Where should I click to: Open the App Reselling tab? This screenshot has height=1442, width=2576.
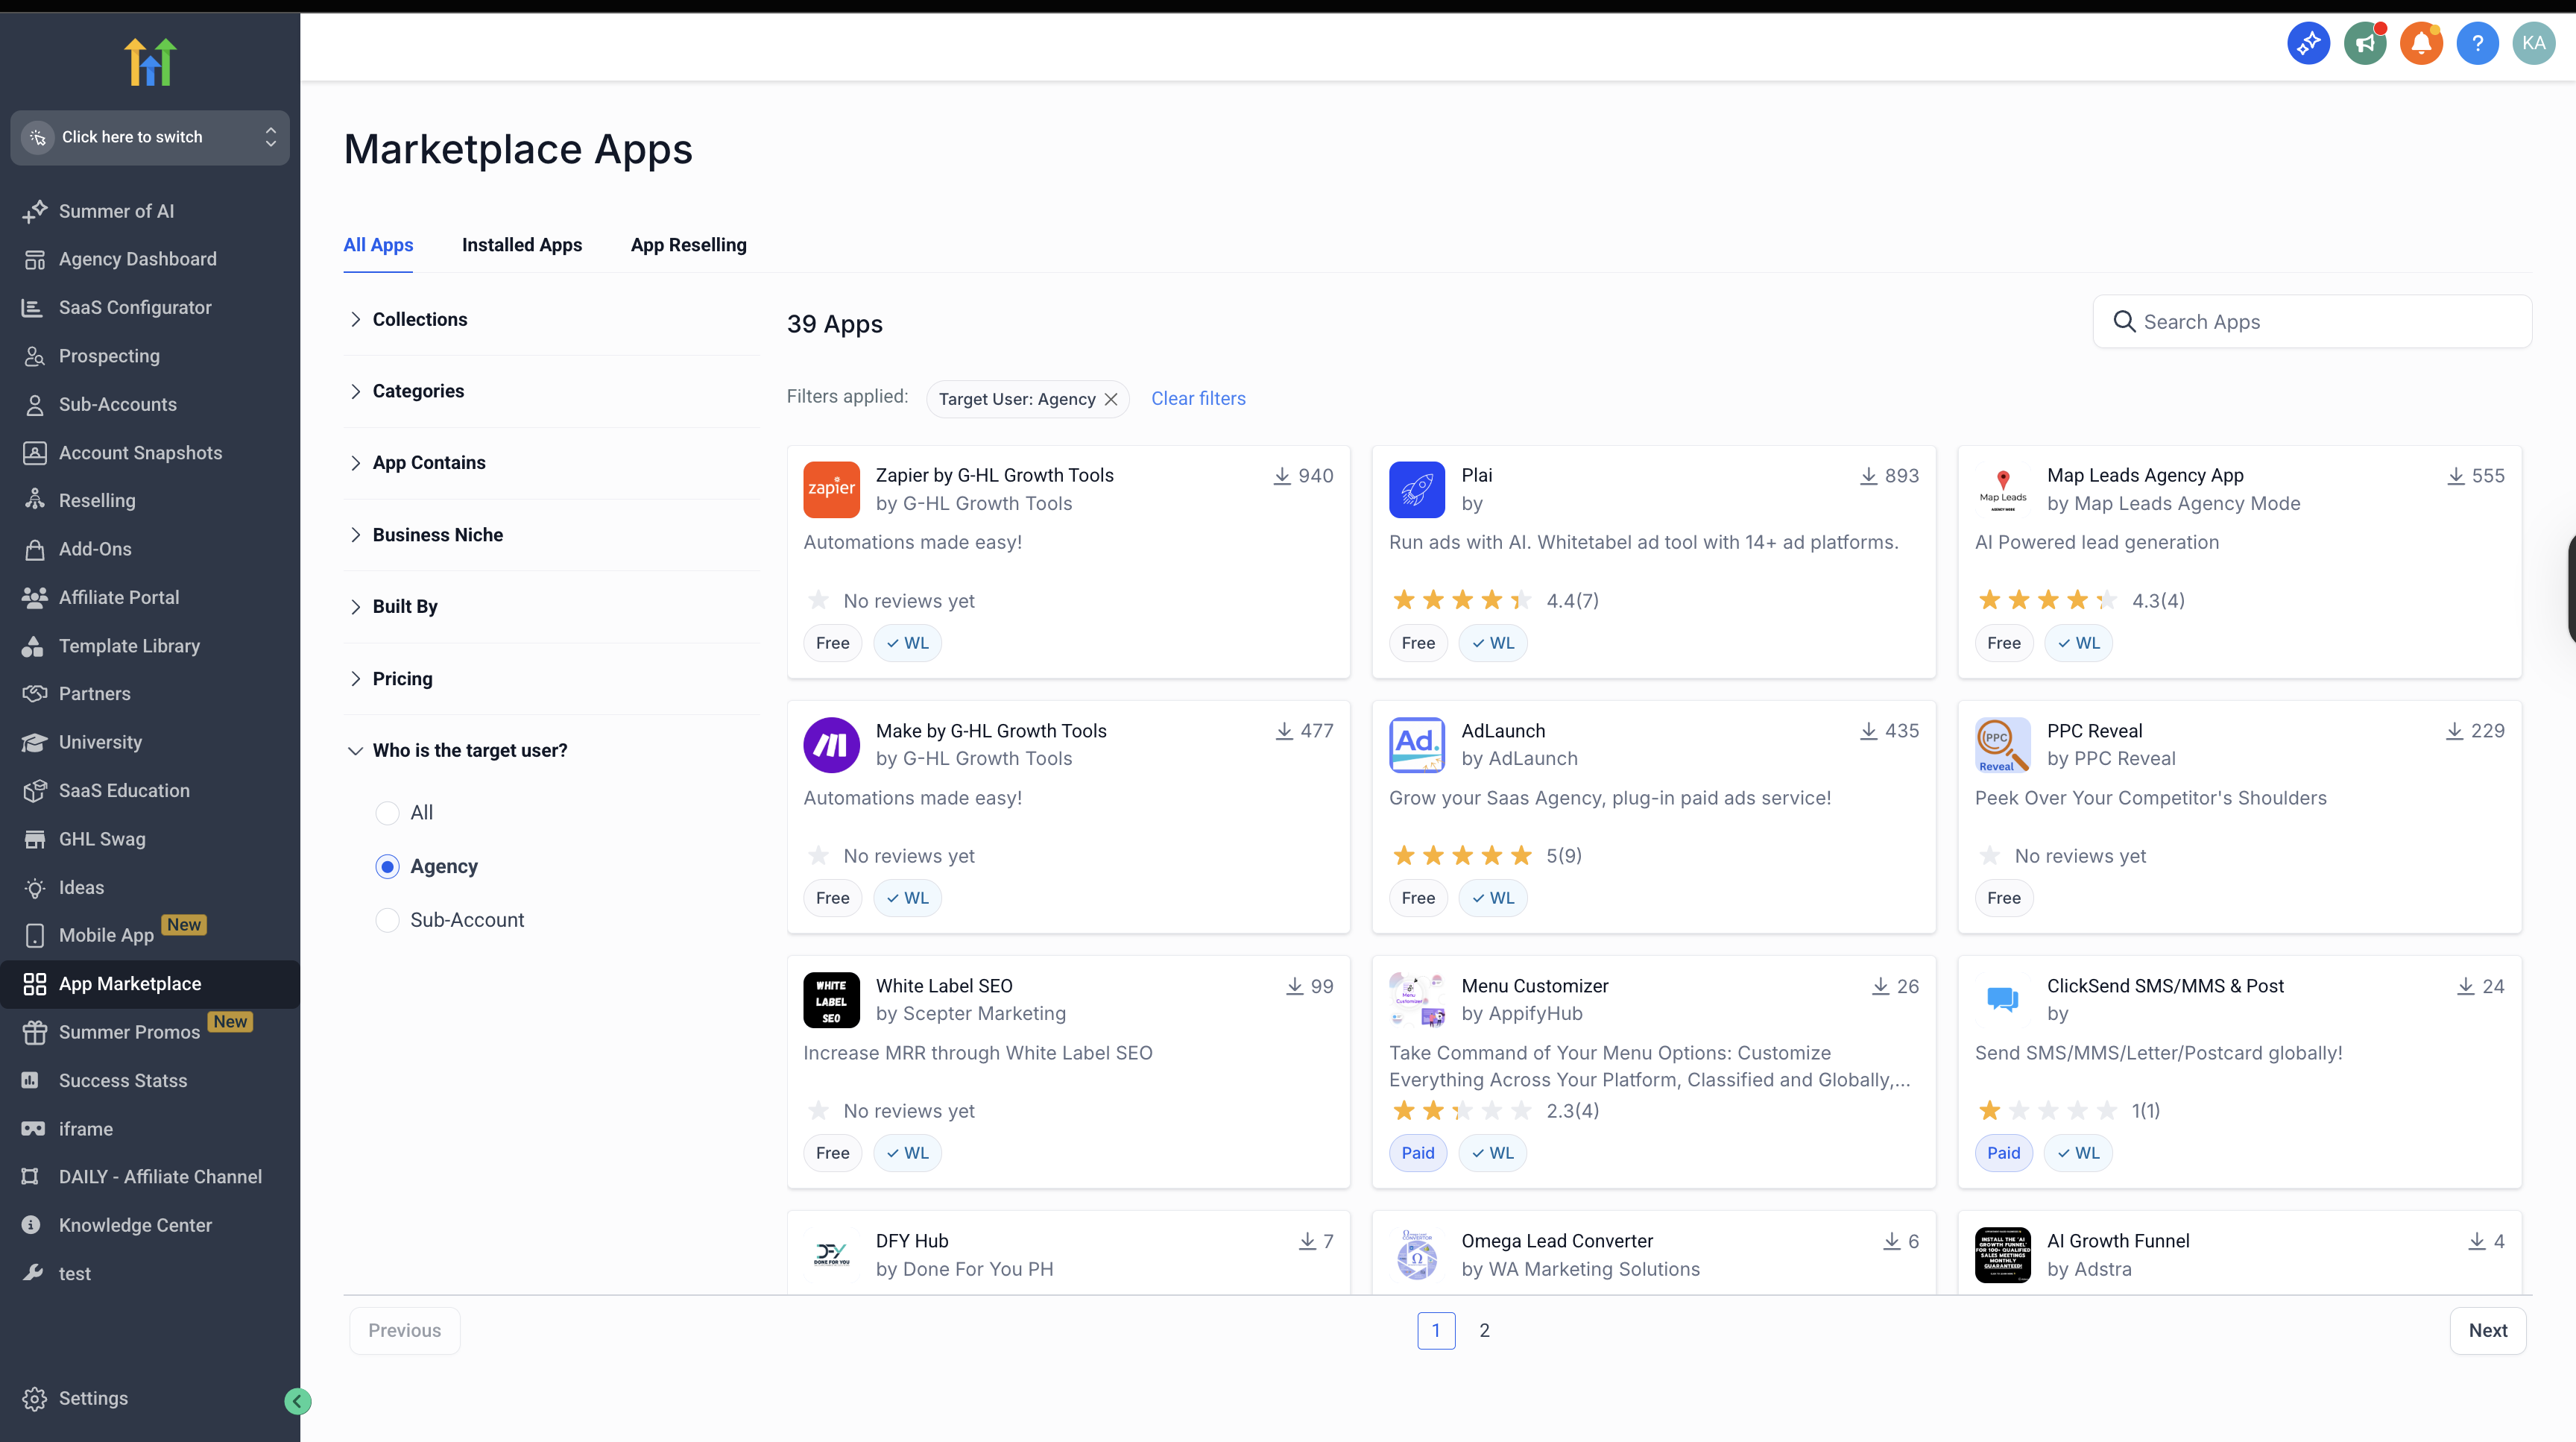688,245
